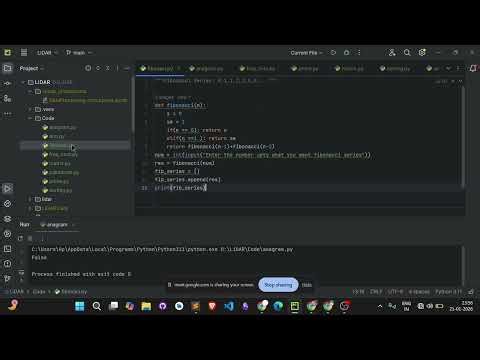Expand the lidar folder in tree

point(30,199)
